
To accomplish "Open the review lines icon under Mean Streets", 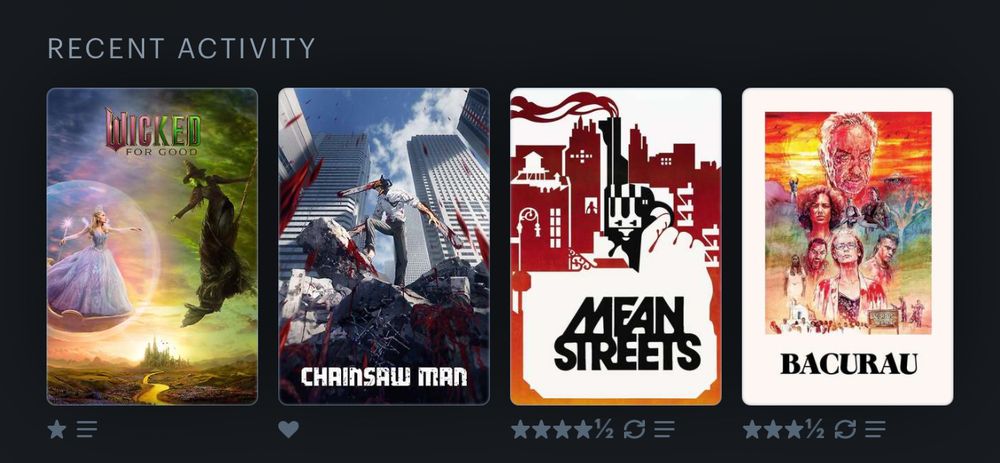I will coord(665,429).
